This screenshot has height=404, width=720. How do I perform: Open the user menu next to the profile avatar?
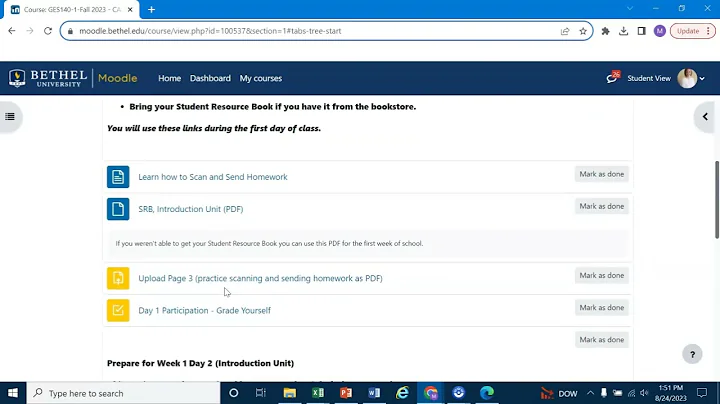[702, 79]
